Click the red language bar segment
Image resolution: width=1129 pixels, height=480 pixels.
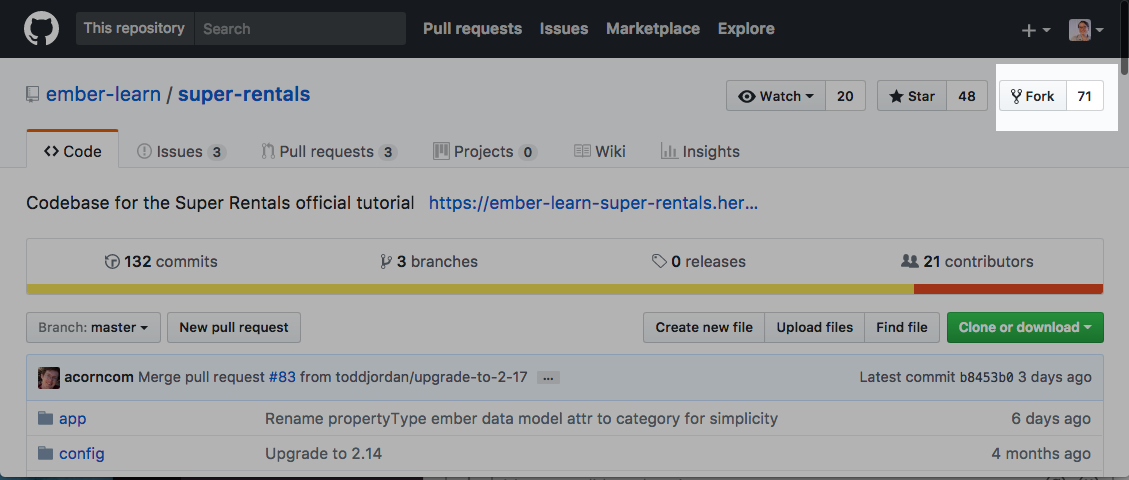pos(1009,289)
